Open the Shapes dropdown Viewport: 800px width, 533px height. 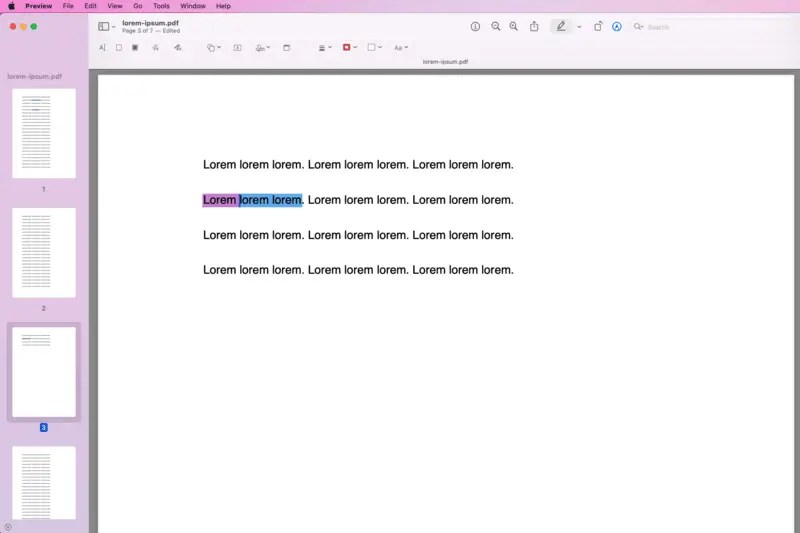click(x=214, y=47)
